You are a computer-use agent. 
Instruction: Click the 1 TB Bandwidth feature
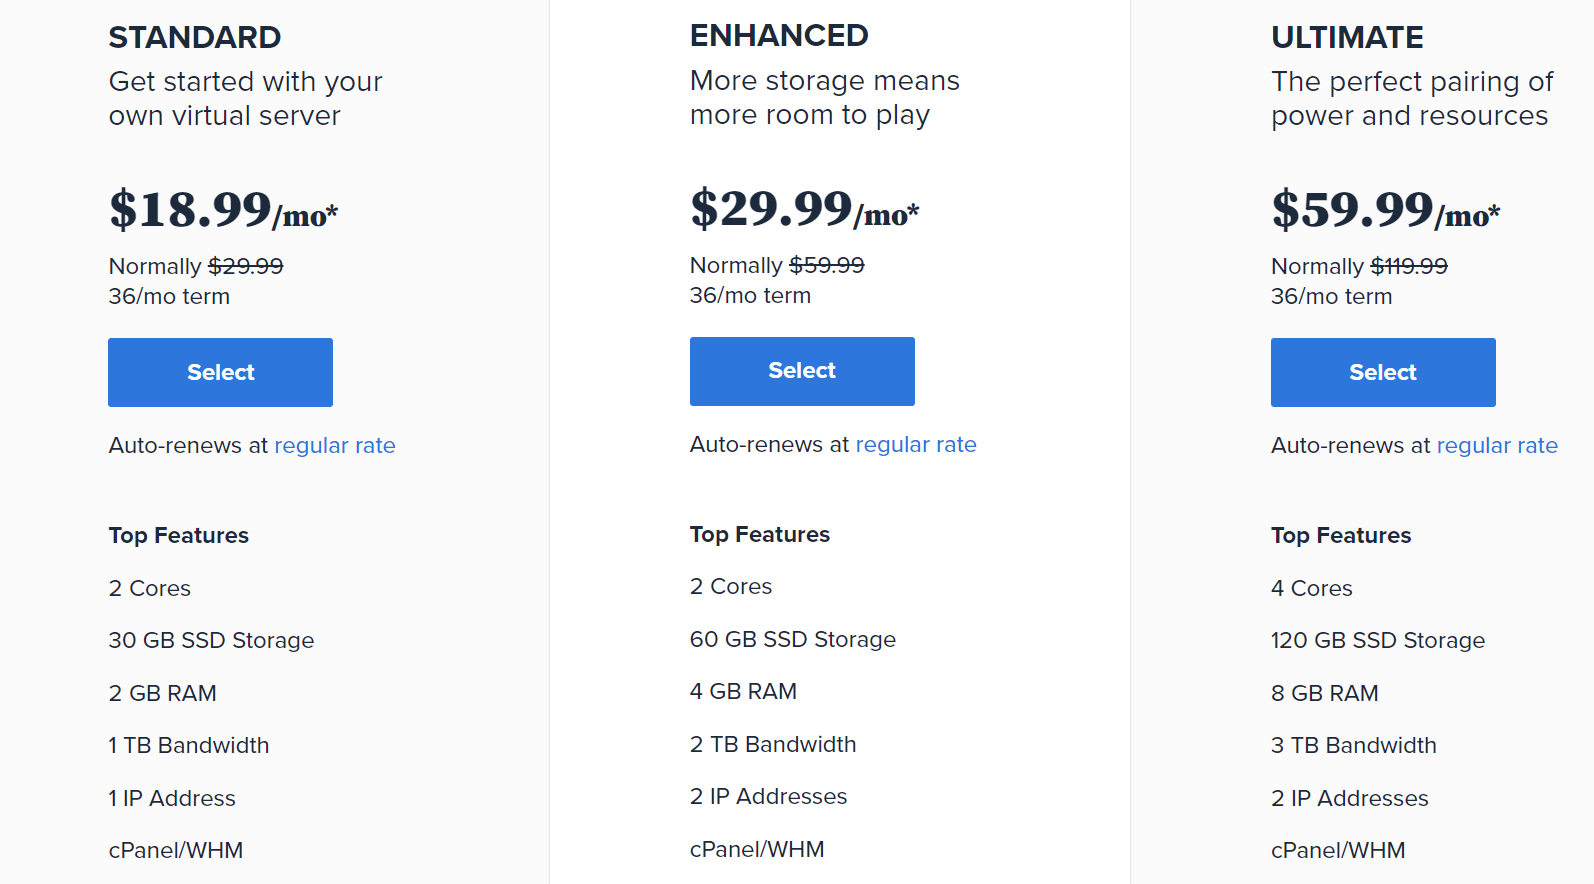point(188,745)
